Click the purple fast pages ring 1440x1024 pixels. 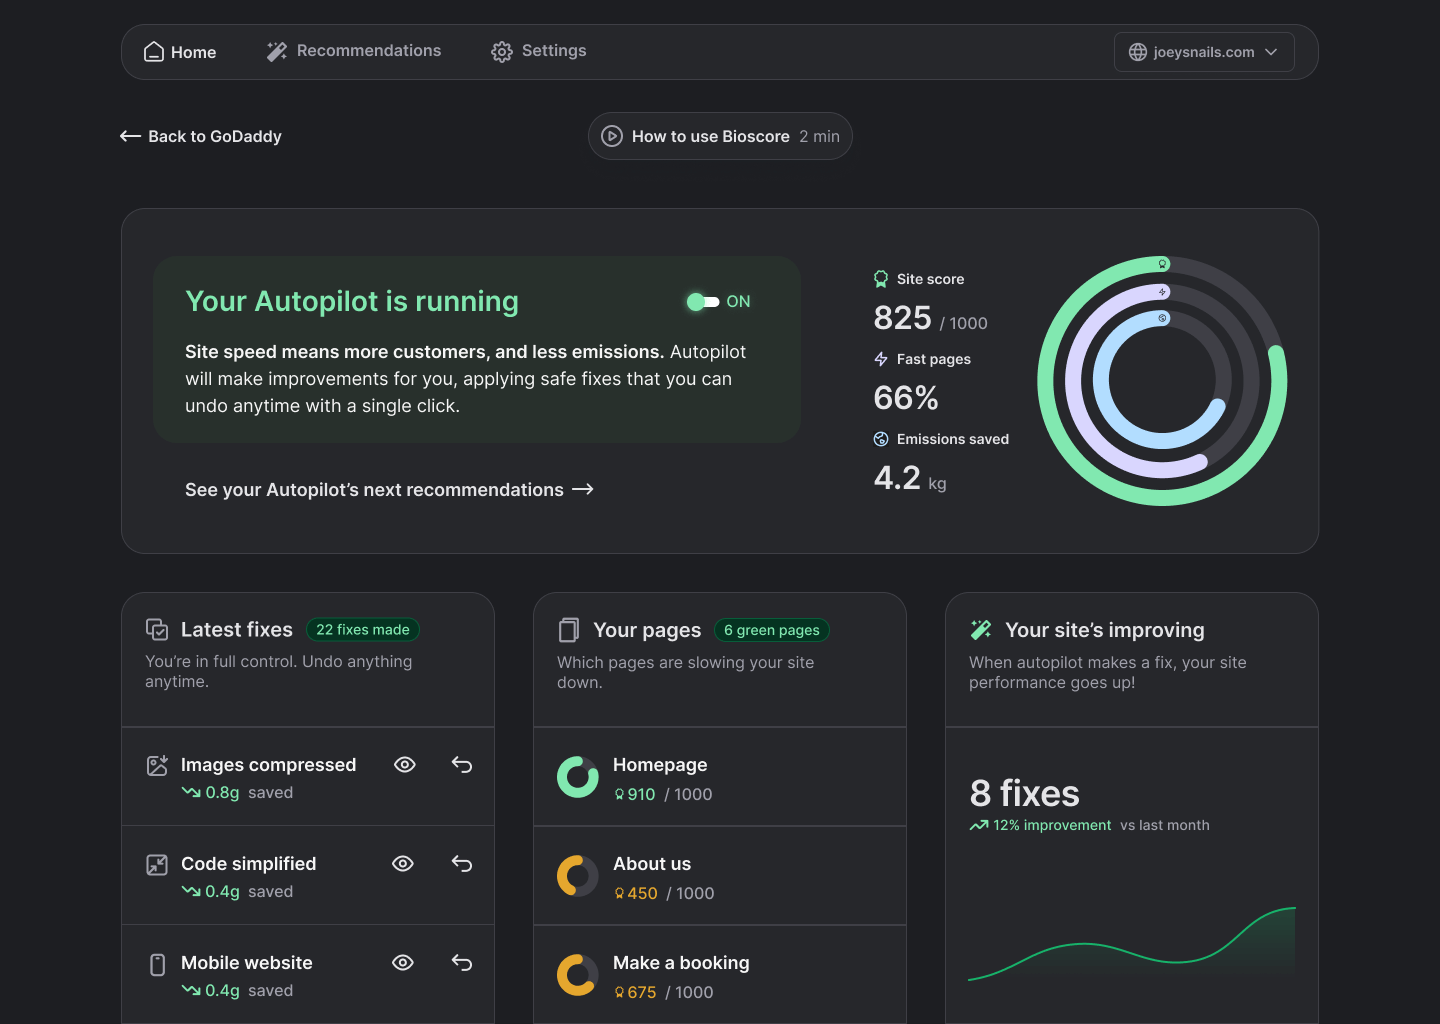(x=1071, y=382)
